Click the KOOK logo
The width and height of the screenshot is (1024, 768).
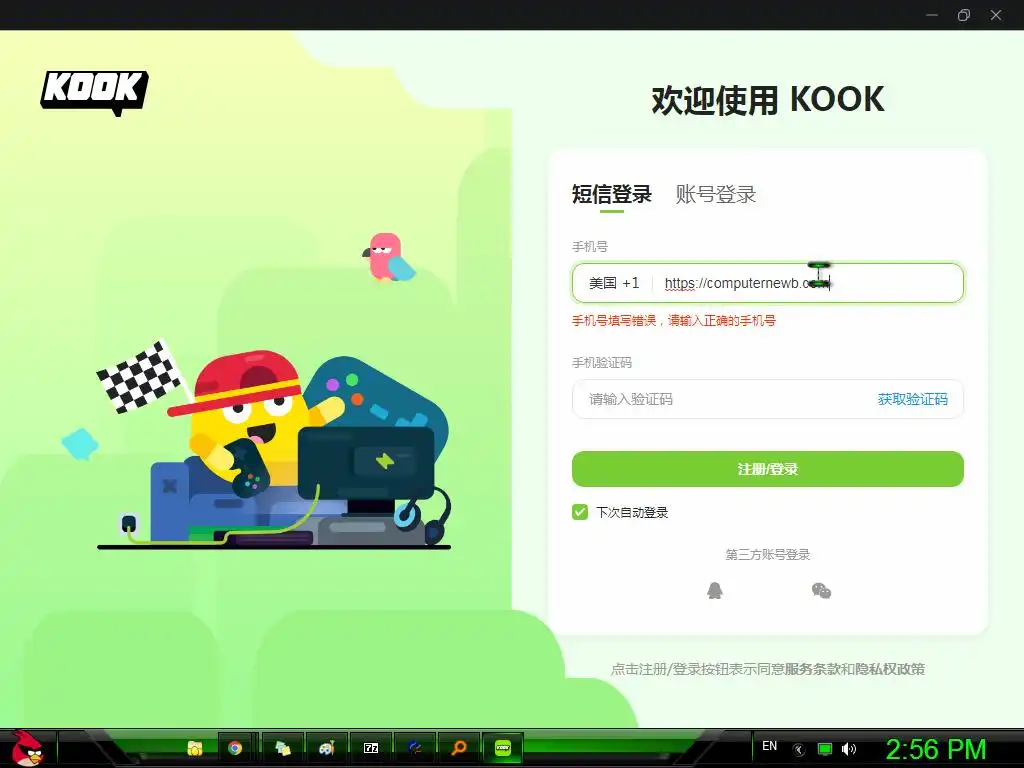[95, 92]
